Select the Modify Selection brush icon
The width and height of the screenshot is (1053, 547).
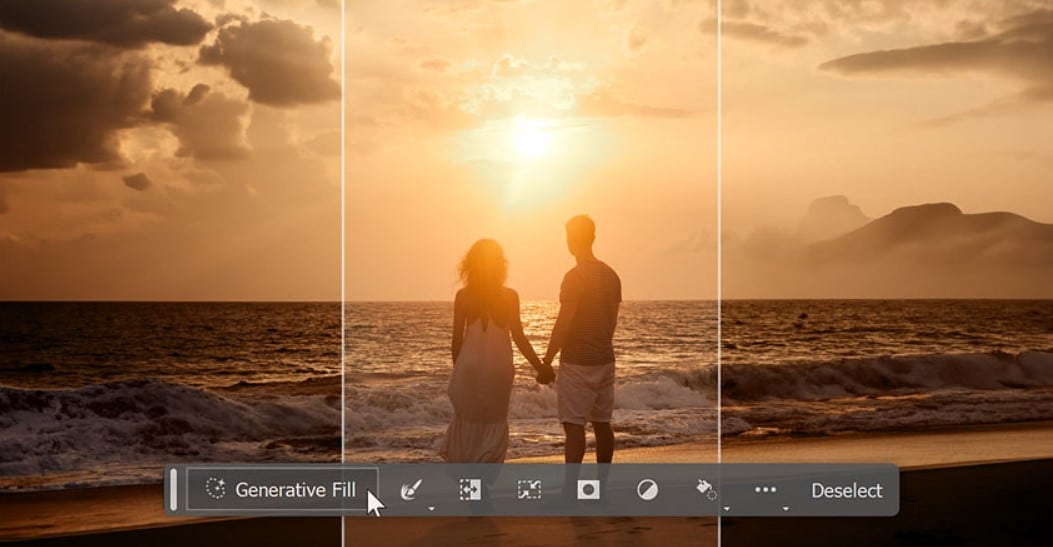point(410,490)
